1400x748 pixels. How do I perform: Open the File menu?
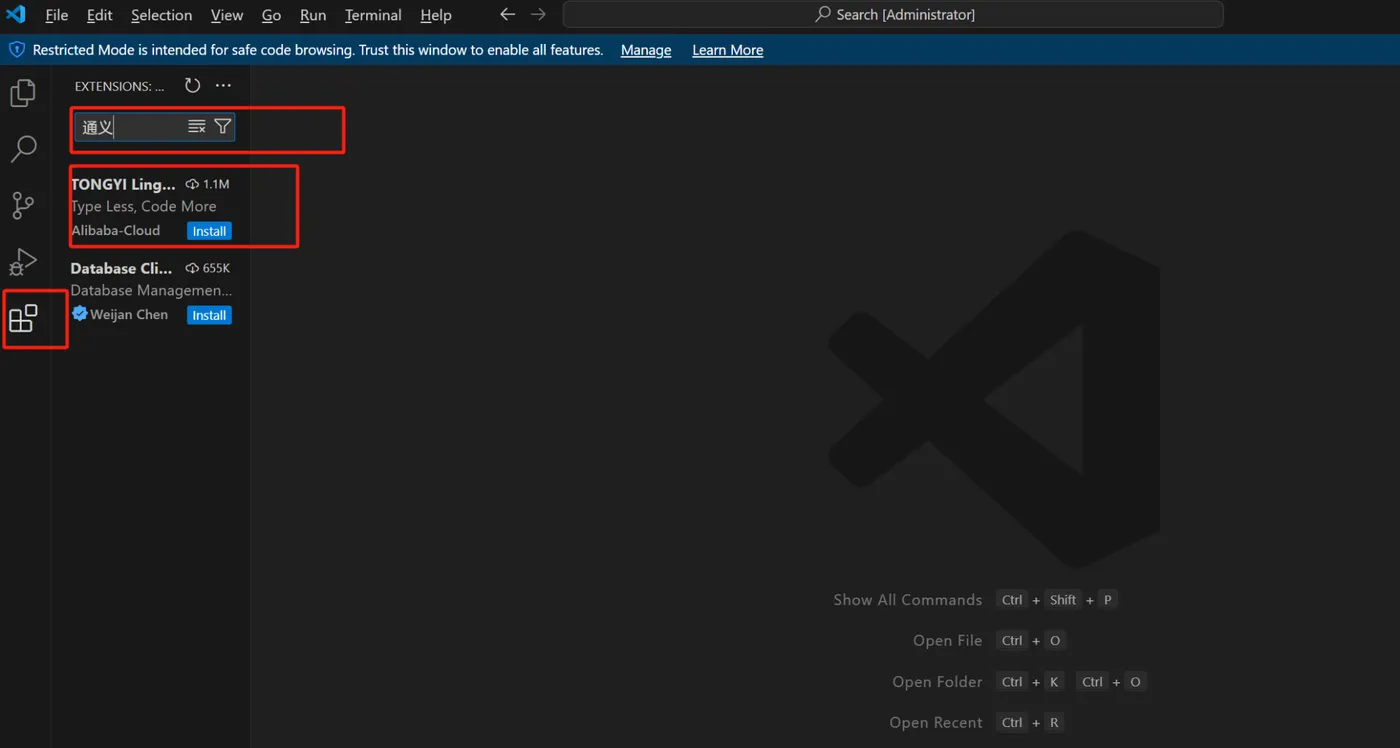57,15
